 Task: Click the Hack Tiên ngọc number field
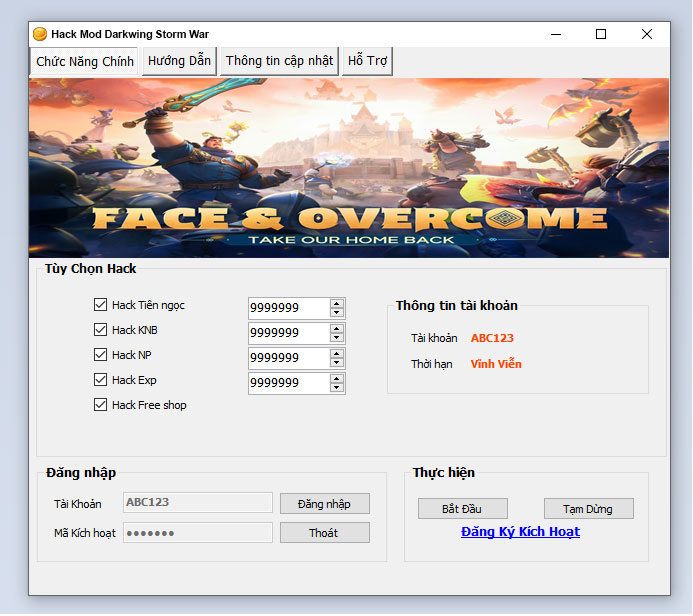(289, 308)
